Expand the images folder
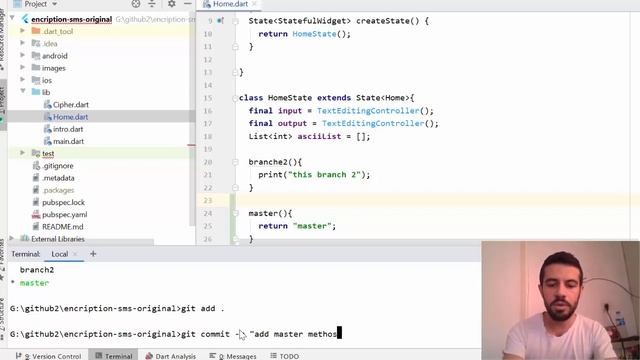 point(23,68)
